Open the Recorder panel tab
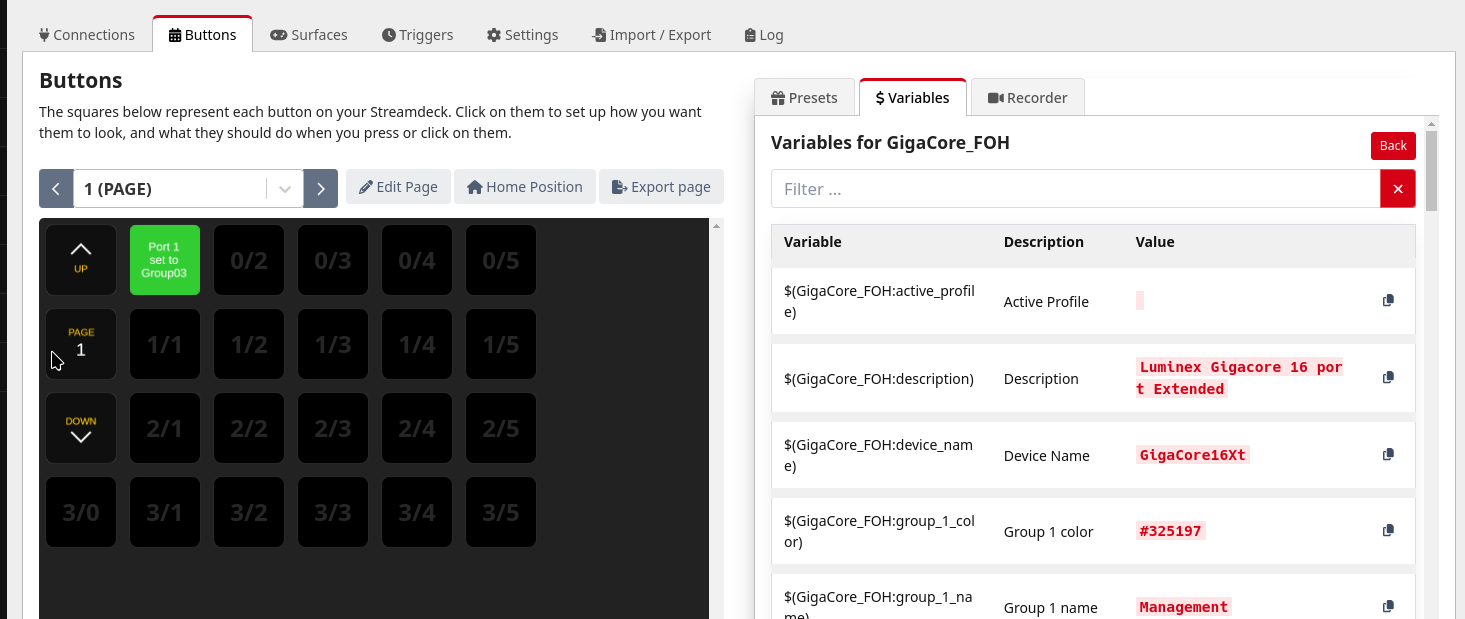 click(x=1027, y=98)
